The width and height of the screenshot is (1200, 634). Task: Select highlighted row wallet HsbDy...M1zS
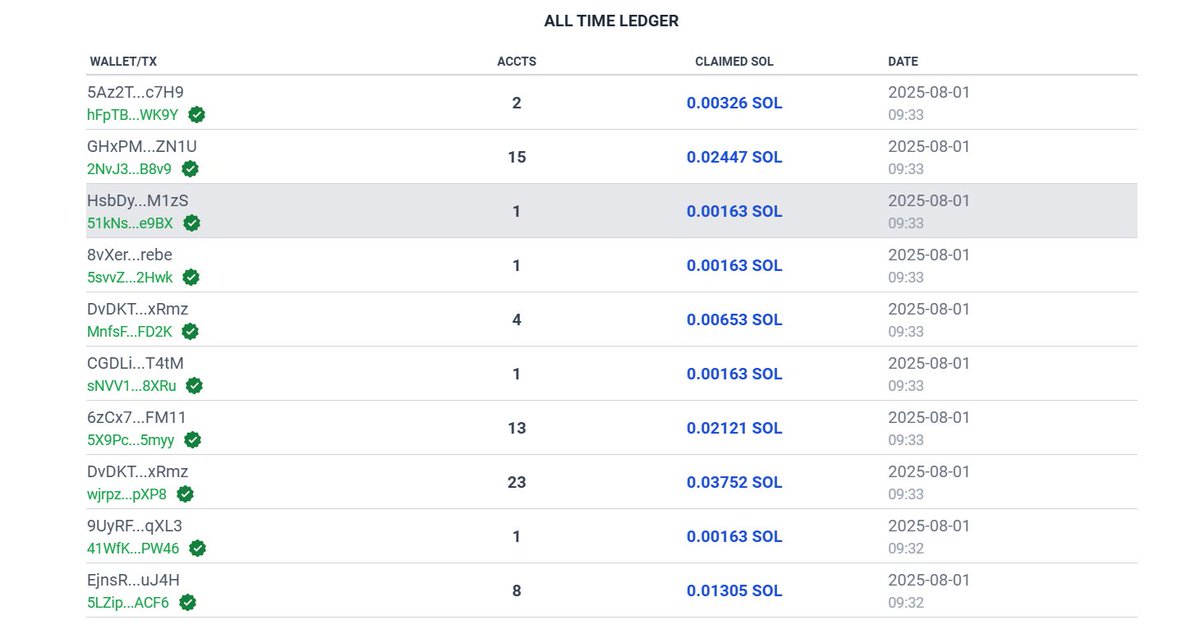click(137, 201)
